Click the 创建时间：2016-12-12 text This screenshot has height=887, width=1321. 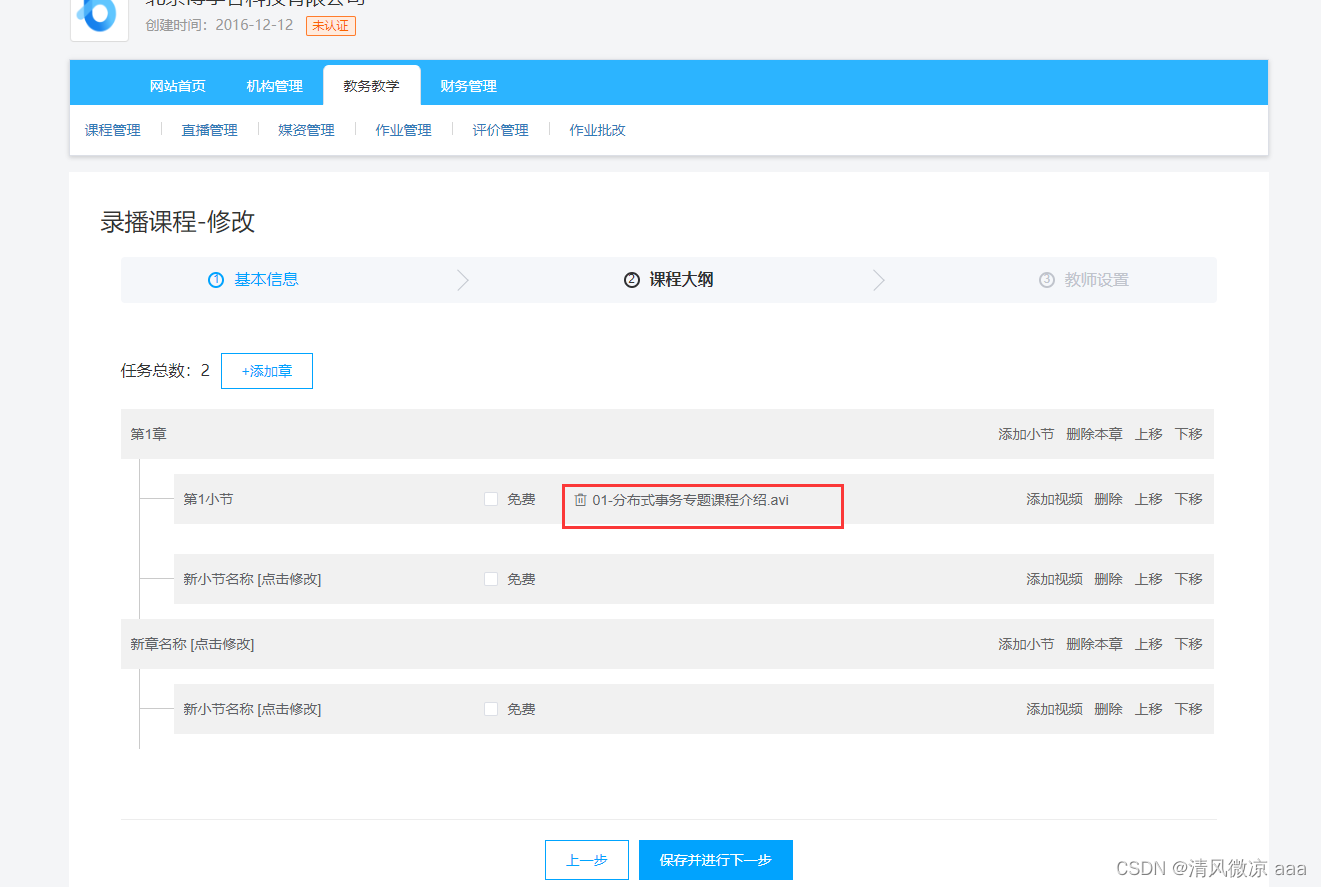pyautogui.click(x=220, y=25)
